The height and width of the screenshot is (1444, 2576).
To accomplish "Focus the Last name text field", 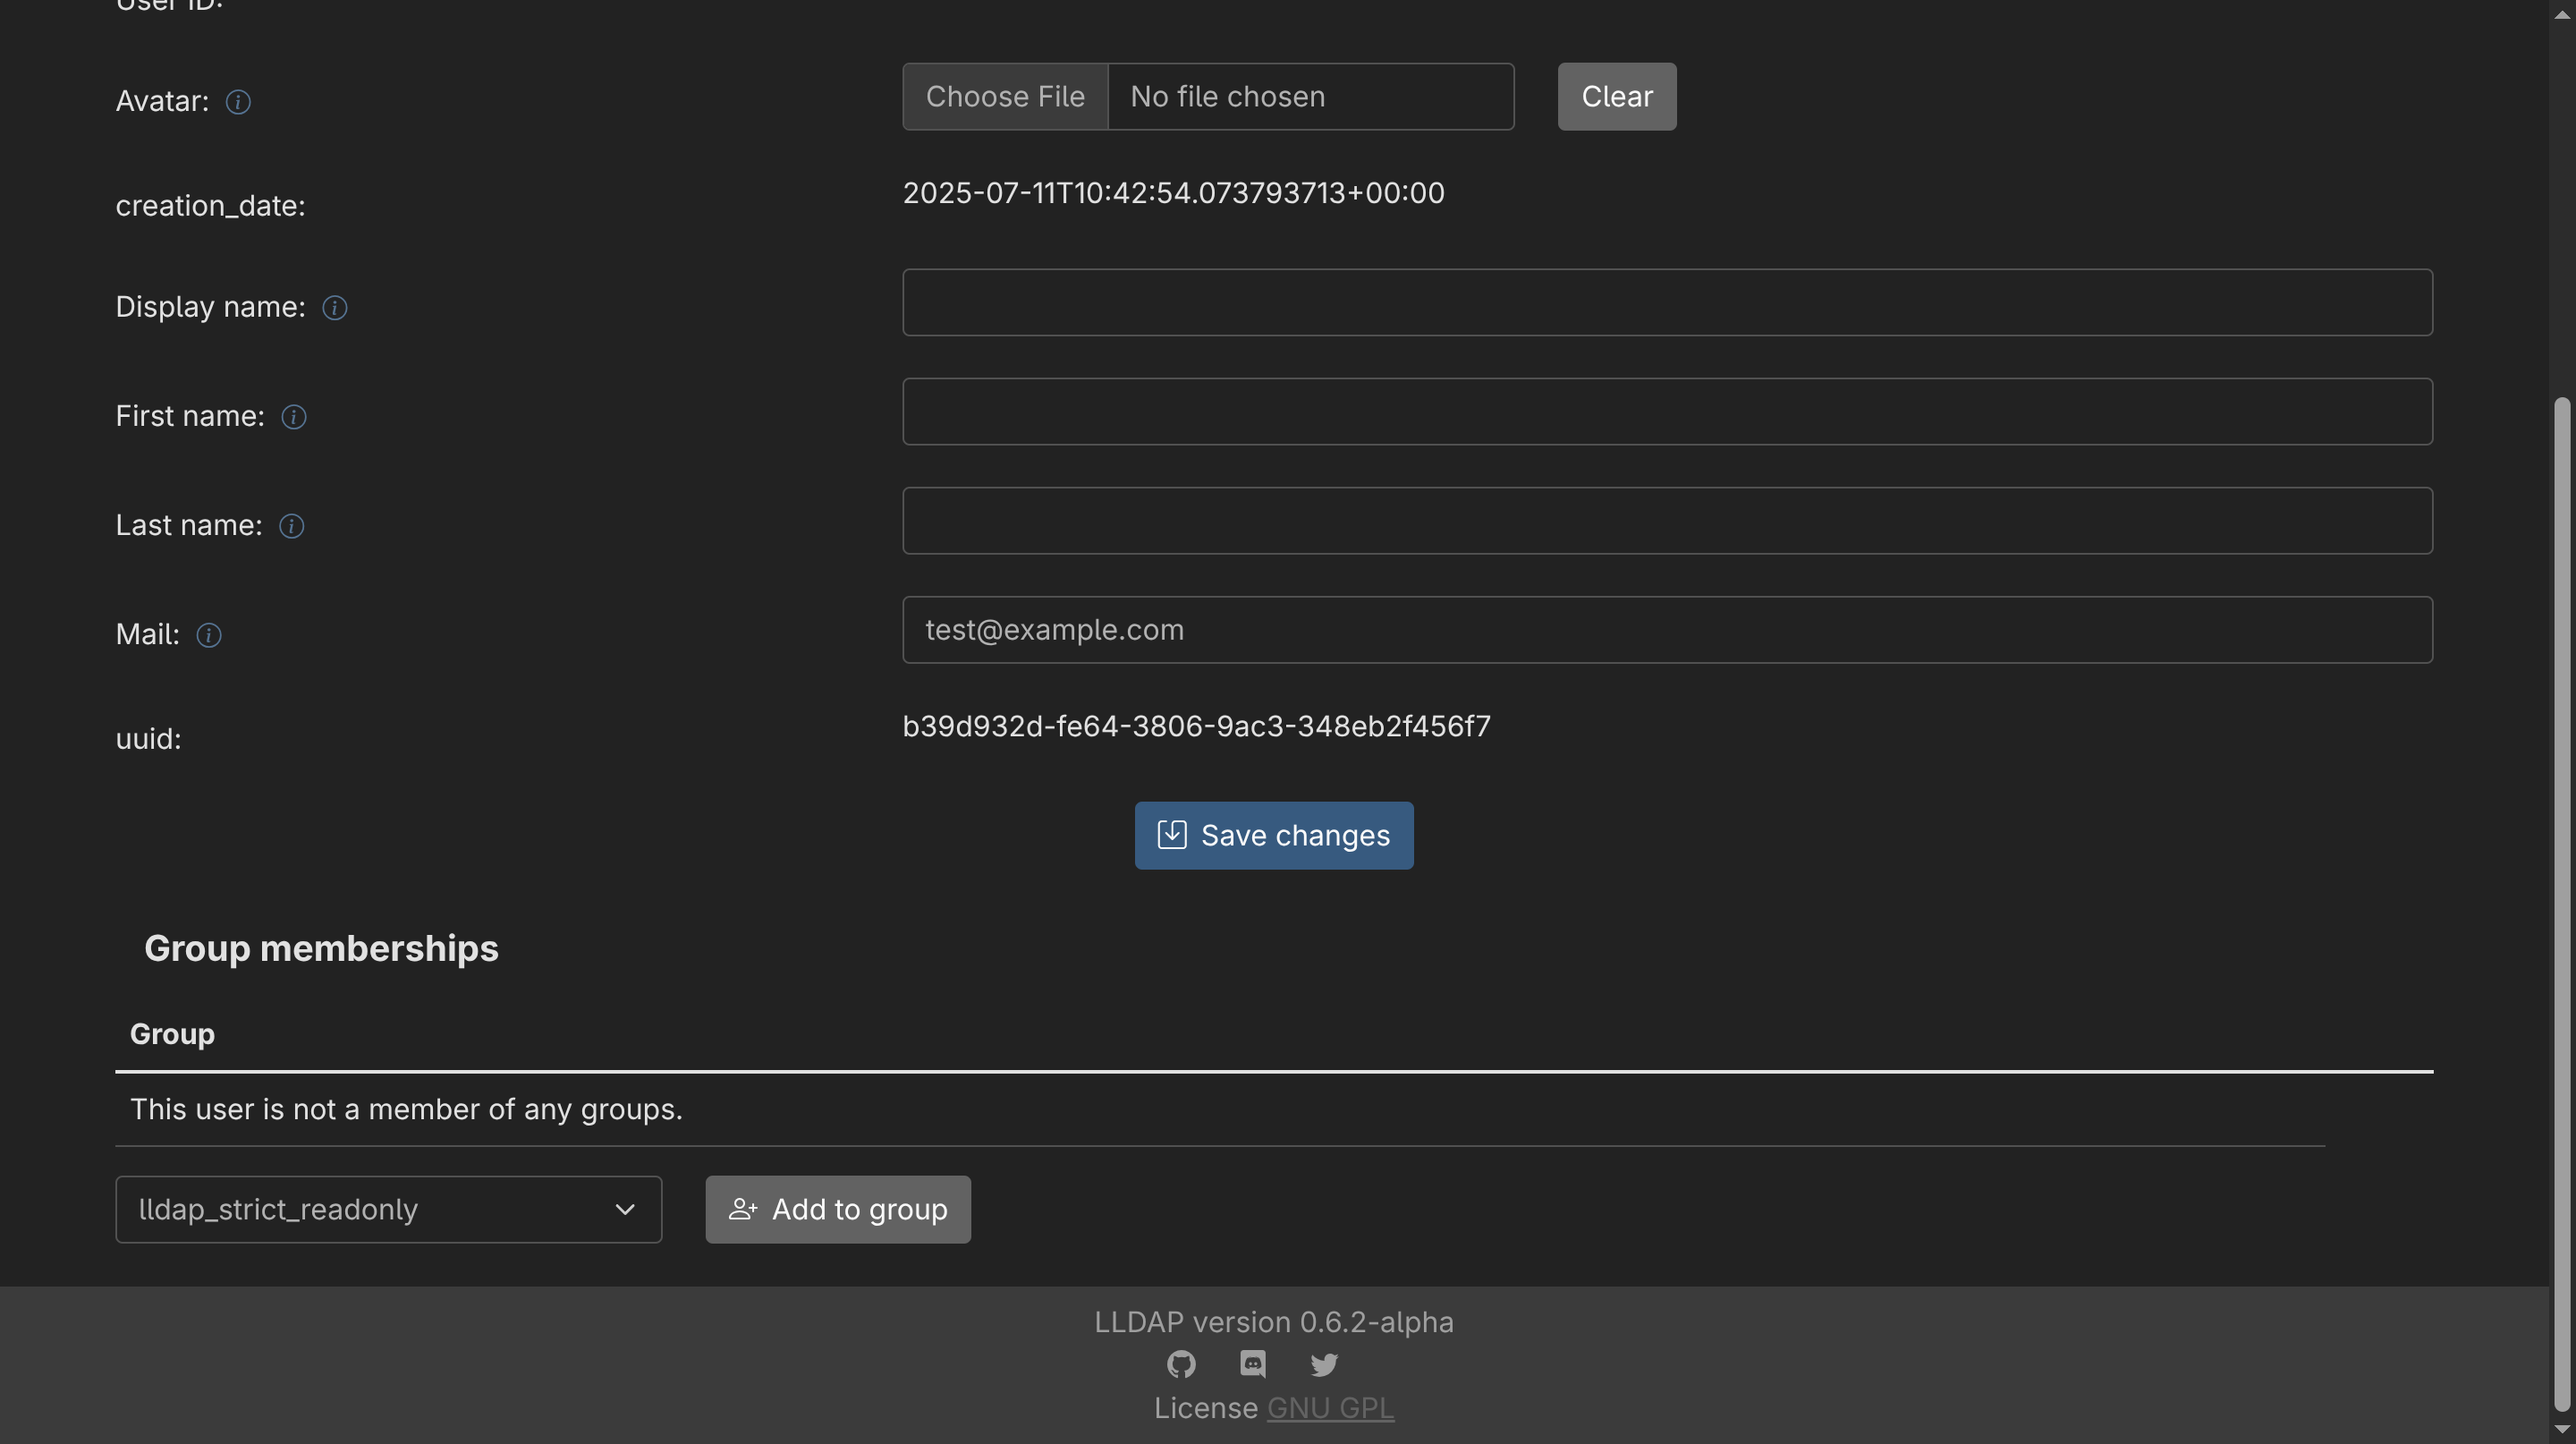I will coord(1667,520).
